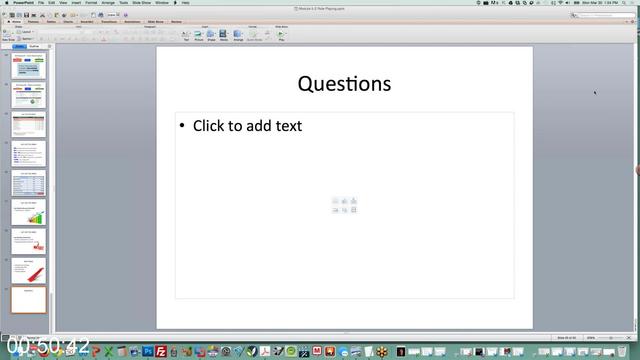Click the 'Click to add text' placeholder
The width and height of the screenshot is (640, 360).
point(247,126)
